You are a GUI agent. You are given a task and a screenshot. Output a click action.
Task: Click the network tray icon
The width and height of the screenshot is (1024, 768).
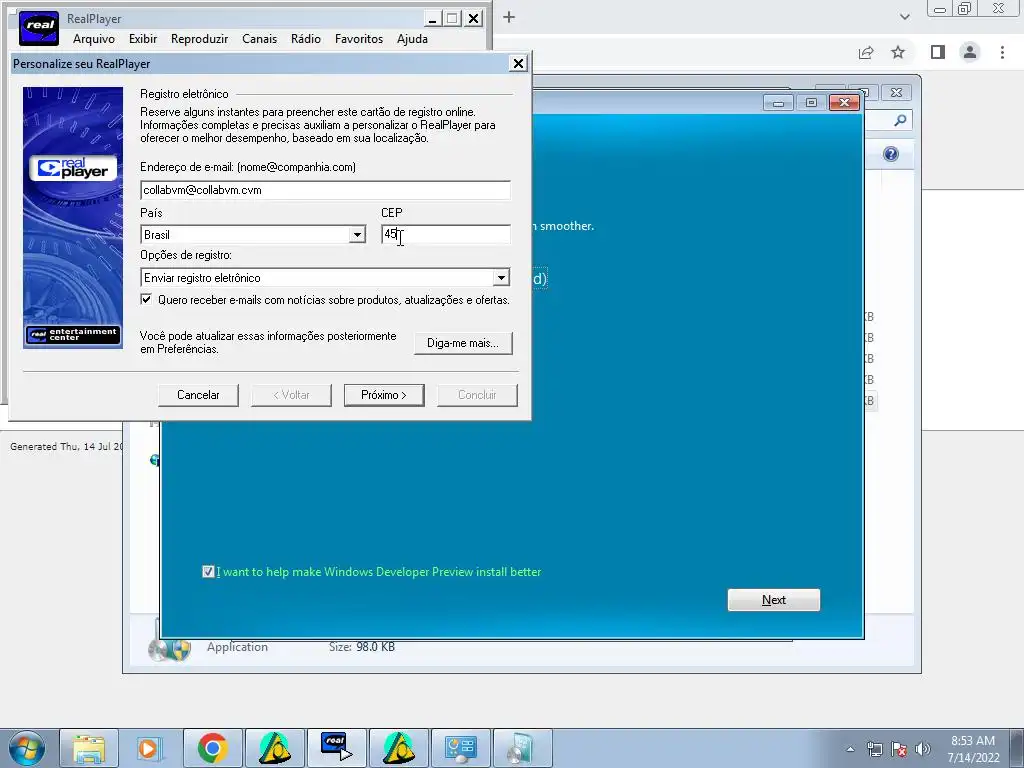click(x=874, y=749)
